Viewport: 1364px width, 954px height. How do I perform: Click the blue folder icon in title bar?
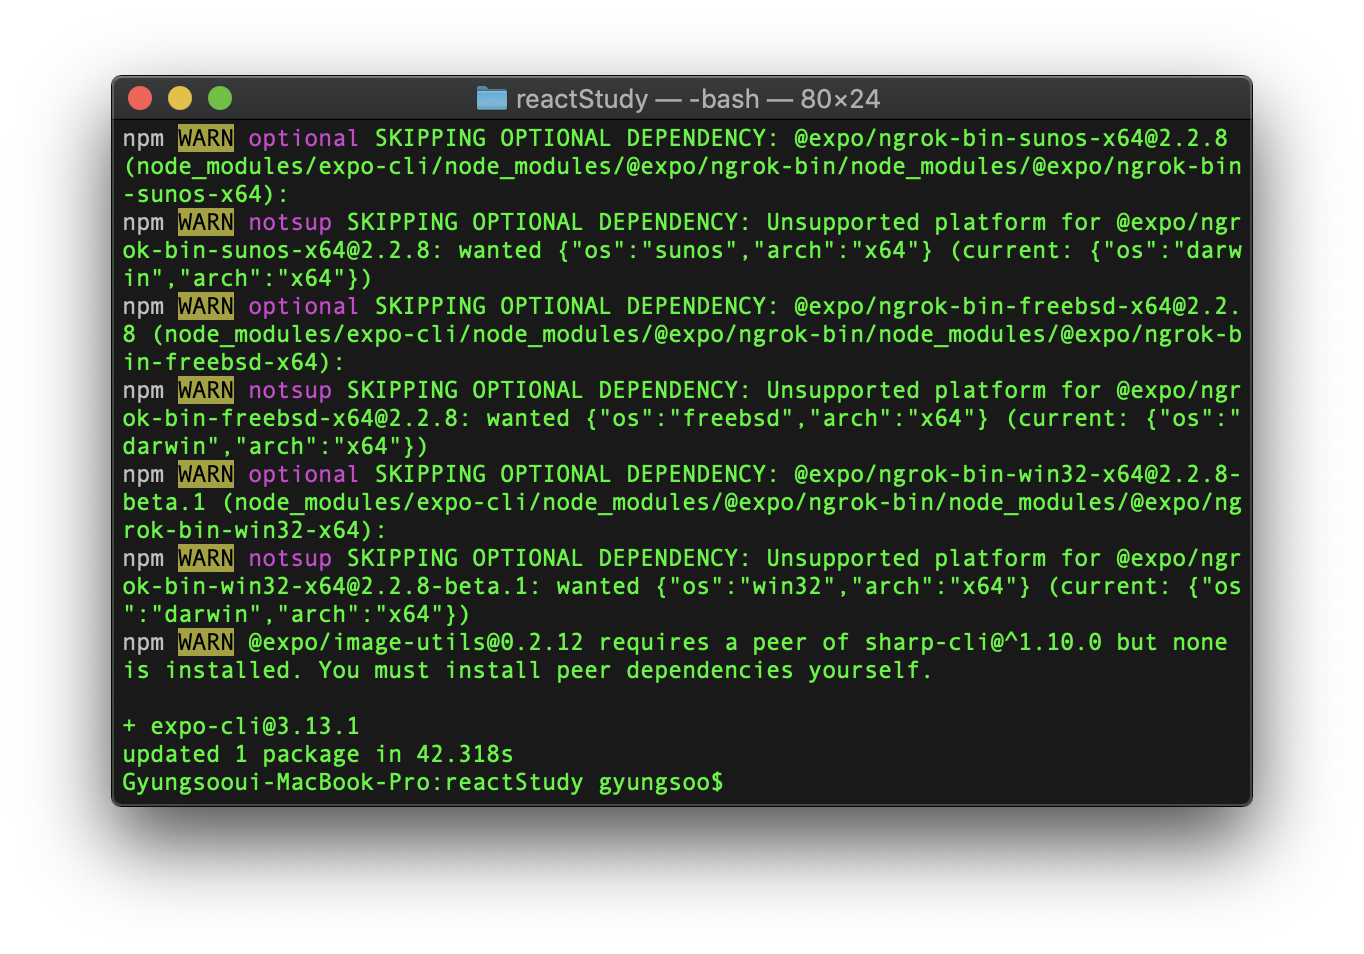[x=491, y=98]
